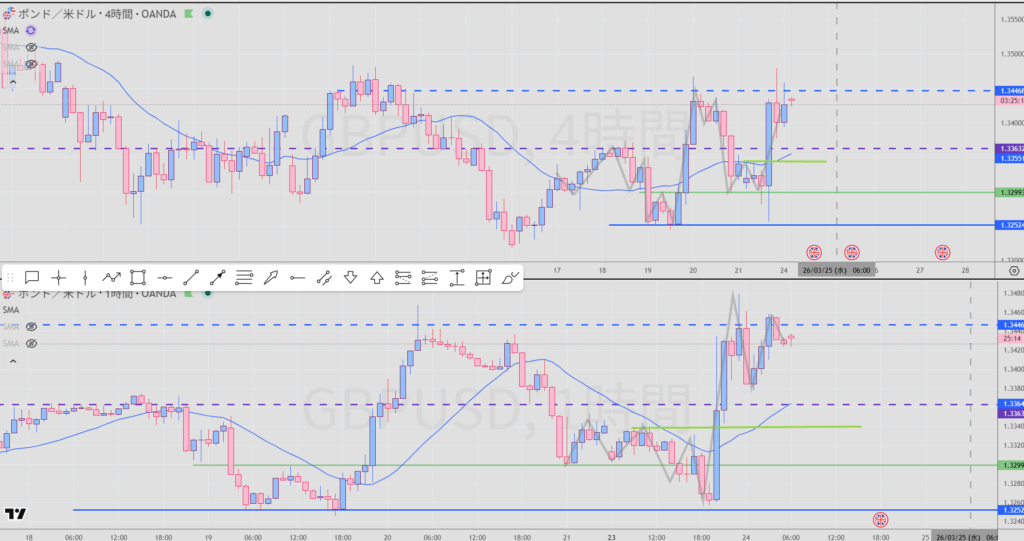Show the third hidden SMA in 4-hour chart
The height and width of the screenshot is (541, 1024).
click(32, 63)
